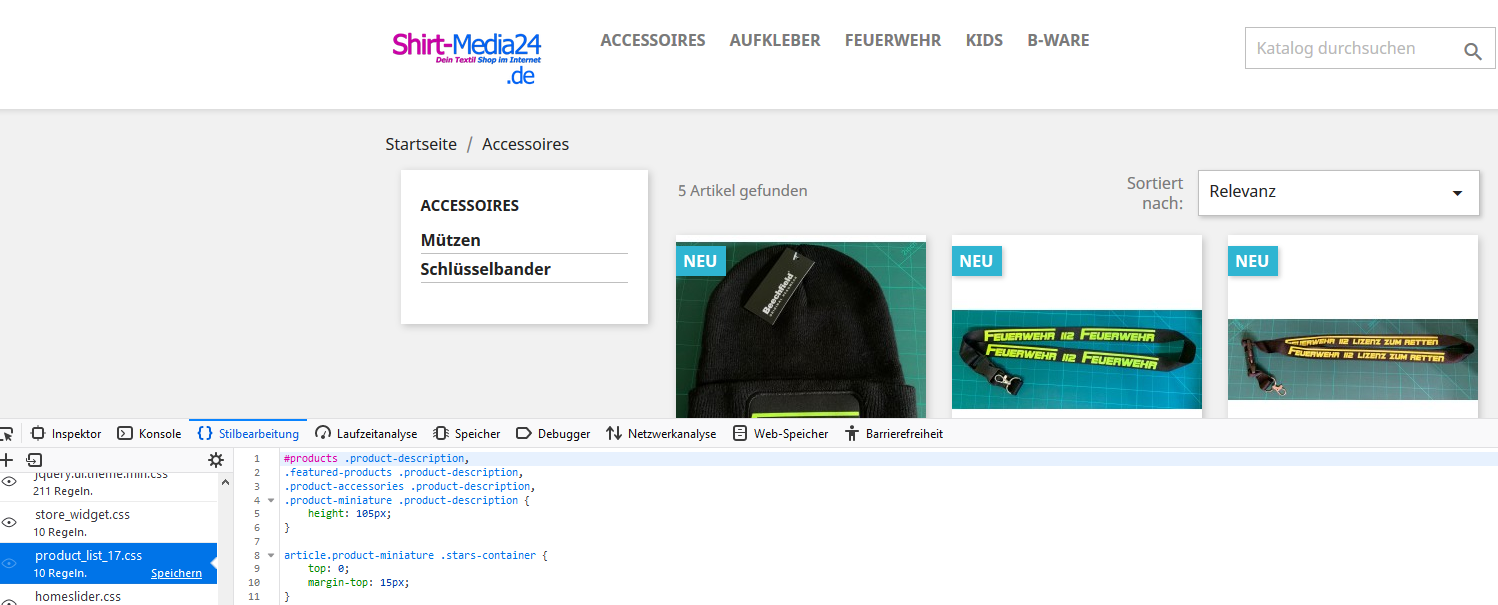Screen dimensions: 1498x605
Task: Click the Startseite breadcrumb link
Action: [421, 144]
